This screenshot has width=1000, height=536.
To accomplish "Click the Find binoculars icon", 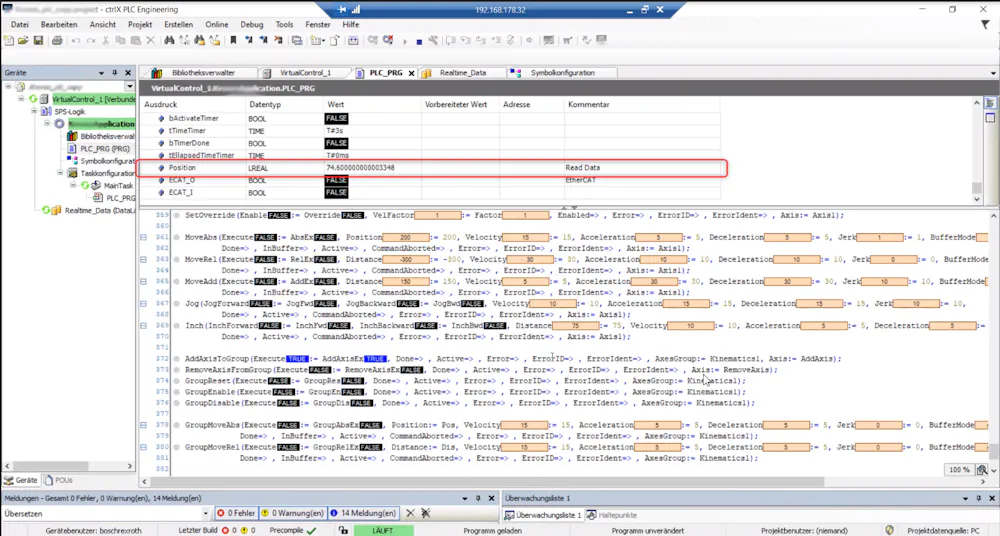I will [x=169, y=40].
